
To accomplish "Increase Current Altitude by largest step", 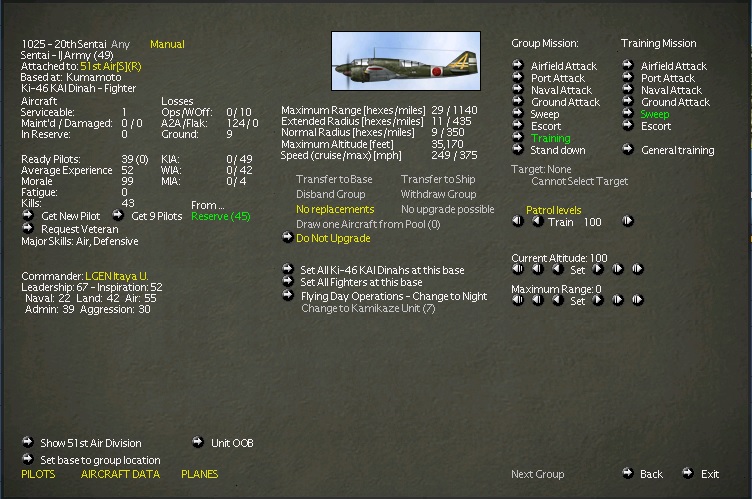I will tap(637, 269).
